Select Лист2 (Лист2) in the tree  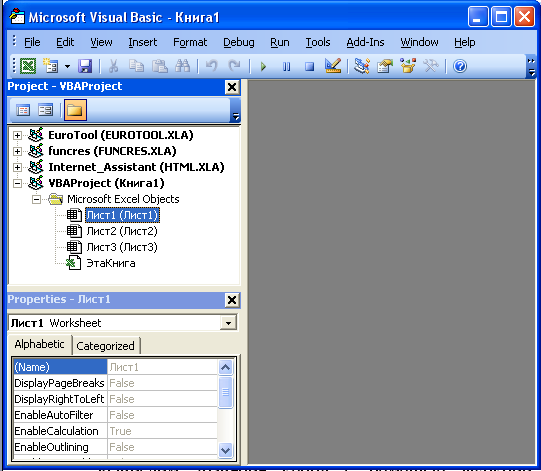(x=122, y=231)
